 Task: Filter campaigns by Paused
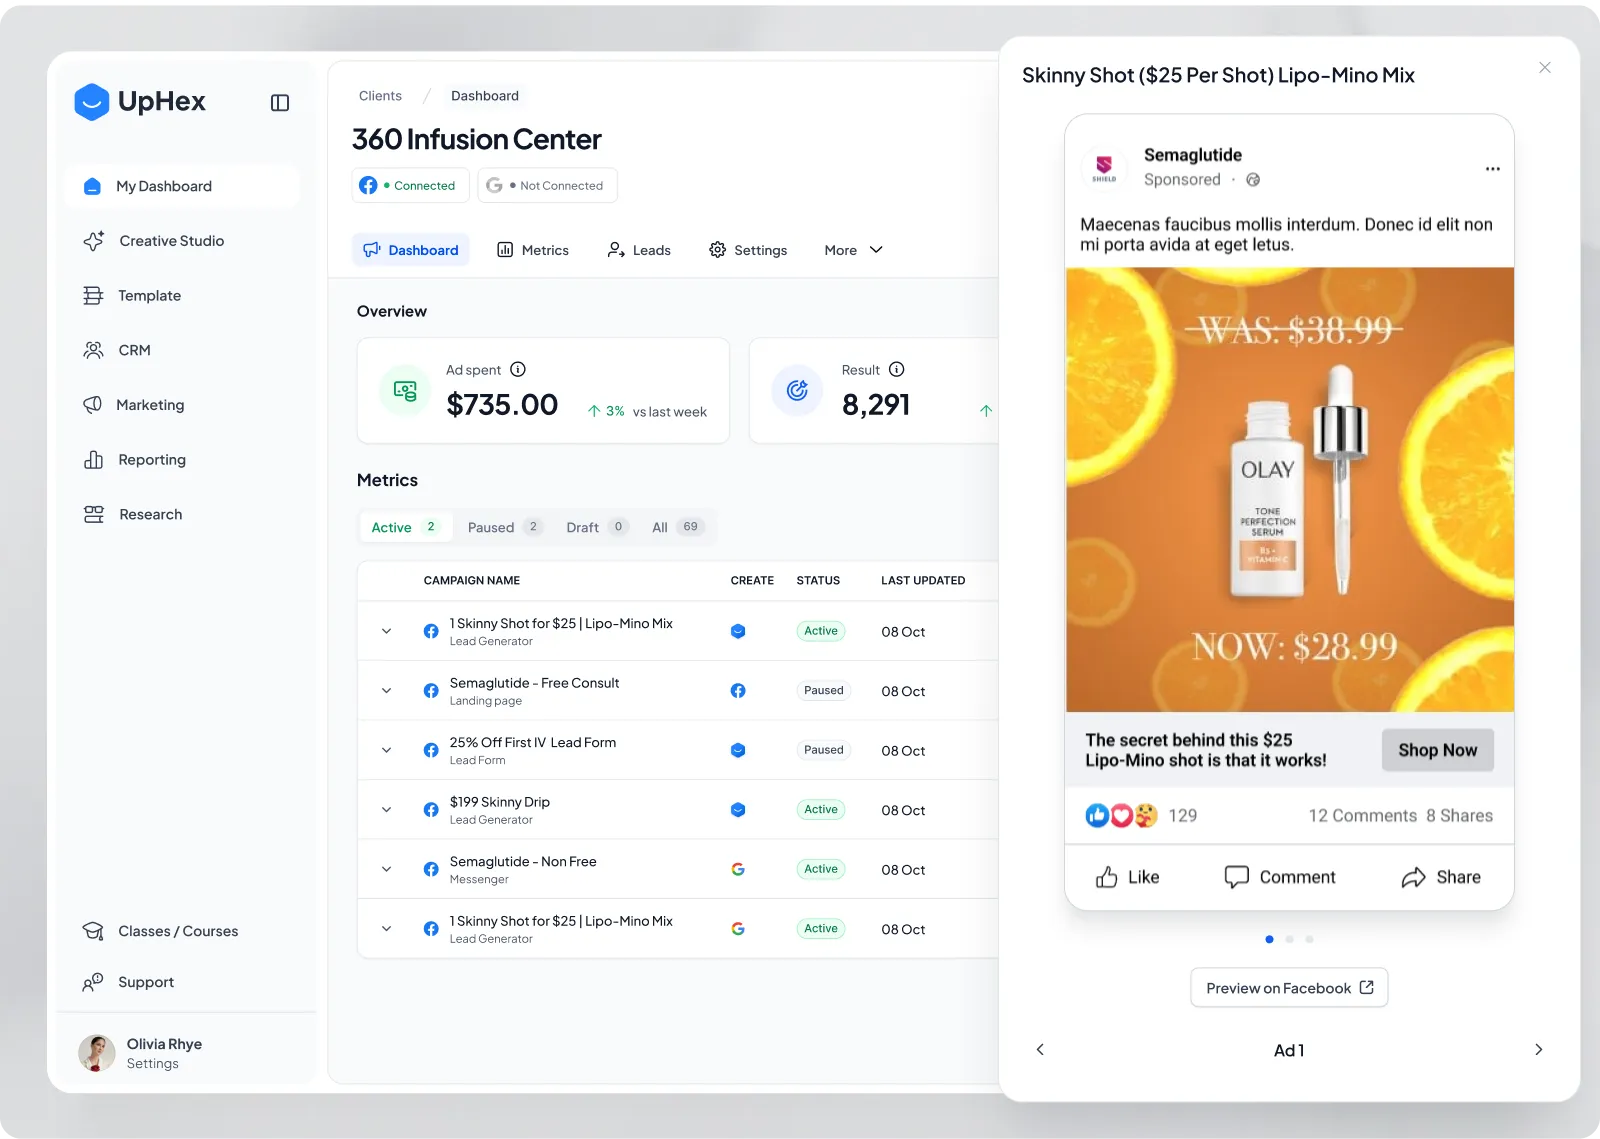pyautogui.click(x=505, y=527)
